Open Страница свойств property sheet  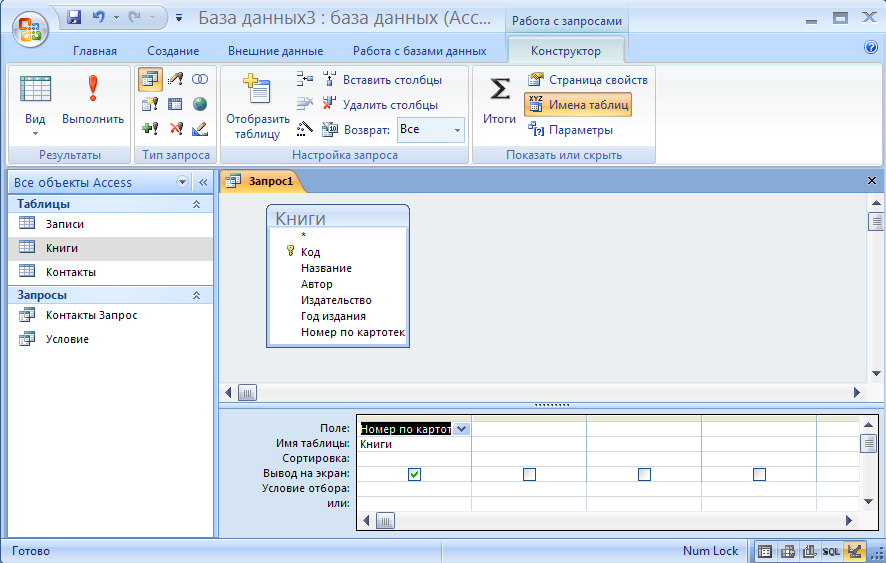coord(588,80)
